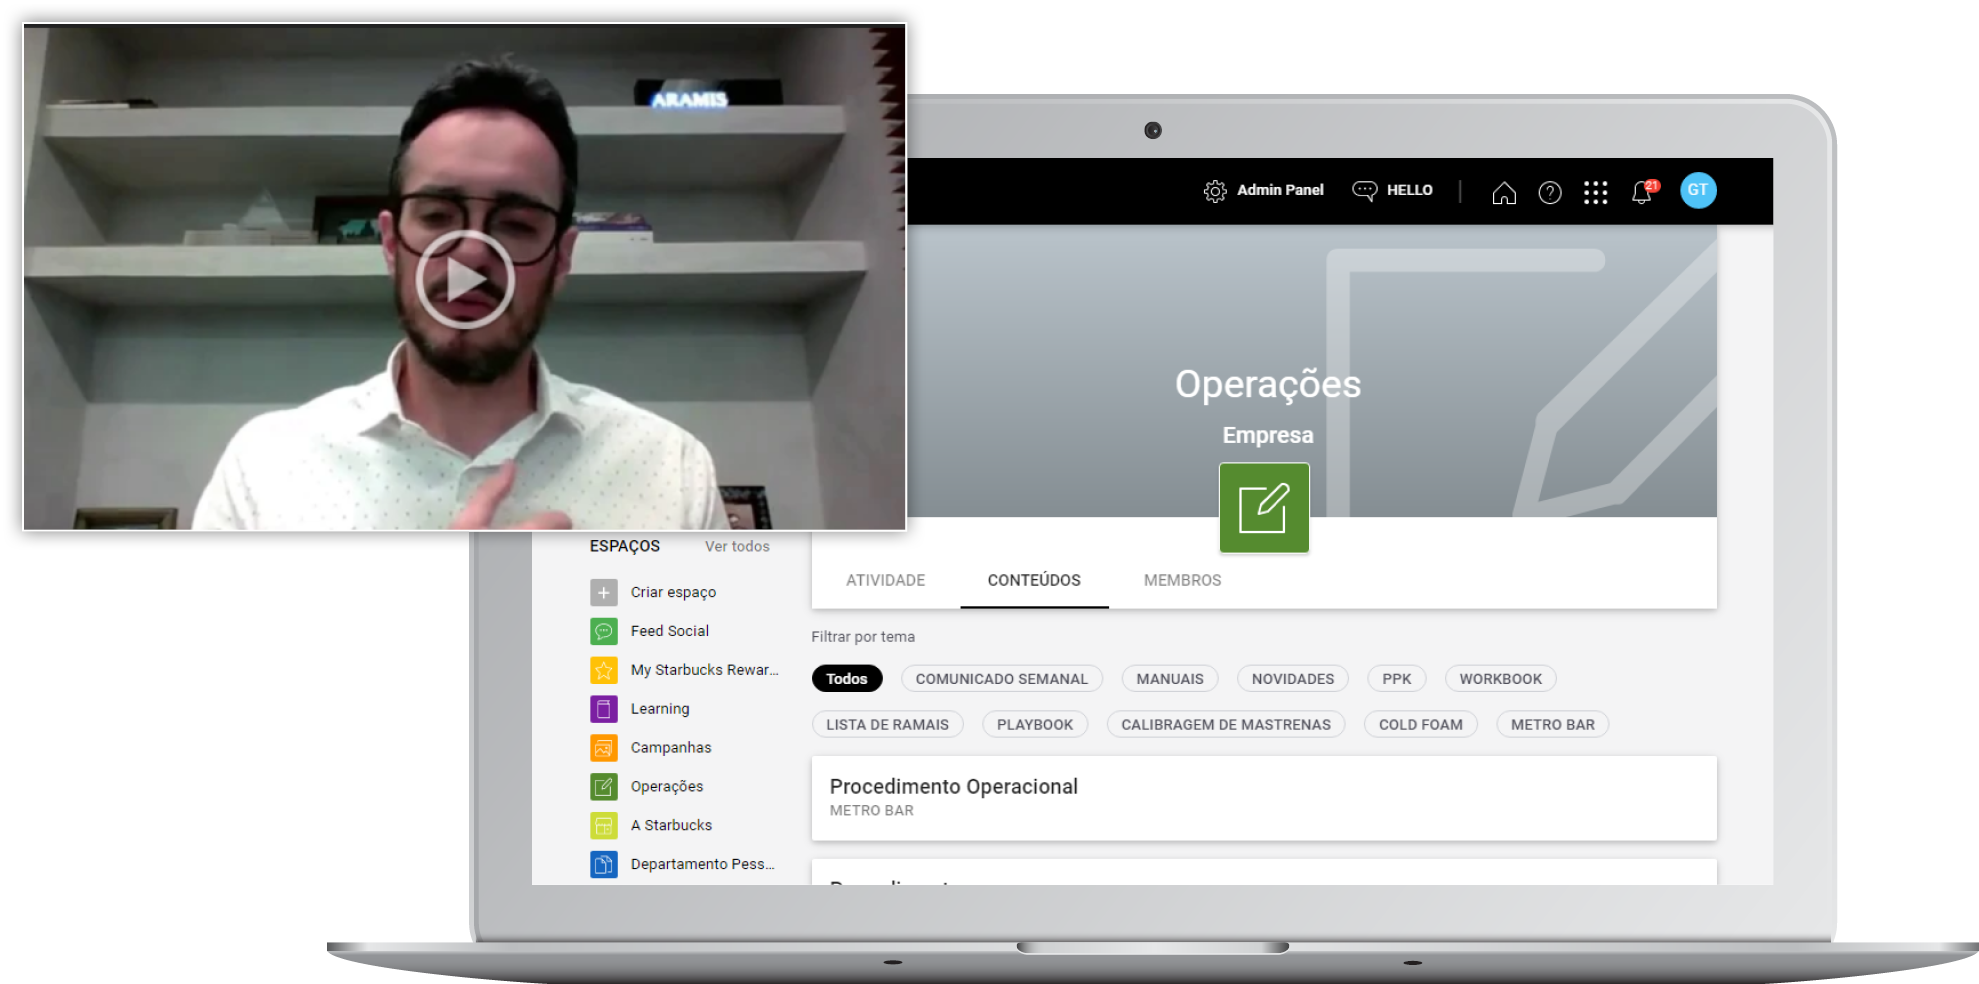Open the Campanhas space in sidebar

[670, 748]
